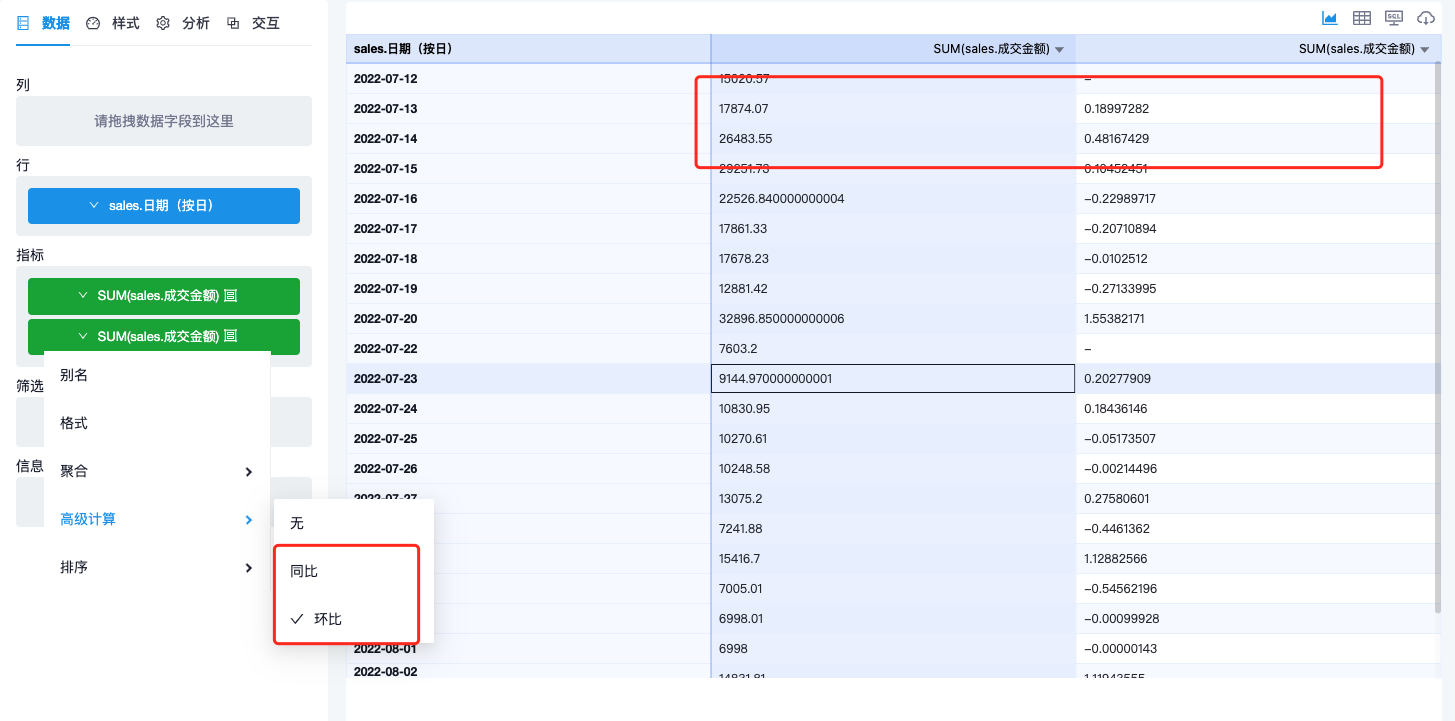The width and height of the screenshot is (1455, 721).
Task: Click the cell −0.05173507
Action: point(1259,439)
